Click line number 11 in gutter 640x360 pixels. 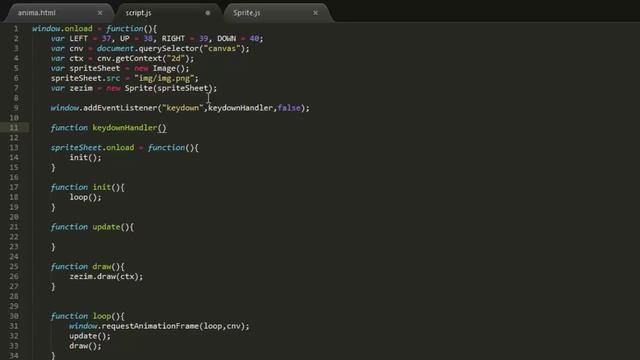click(14, 128)
